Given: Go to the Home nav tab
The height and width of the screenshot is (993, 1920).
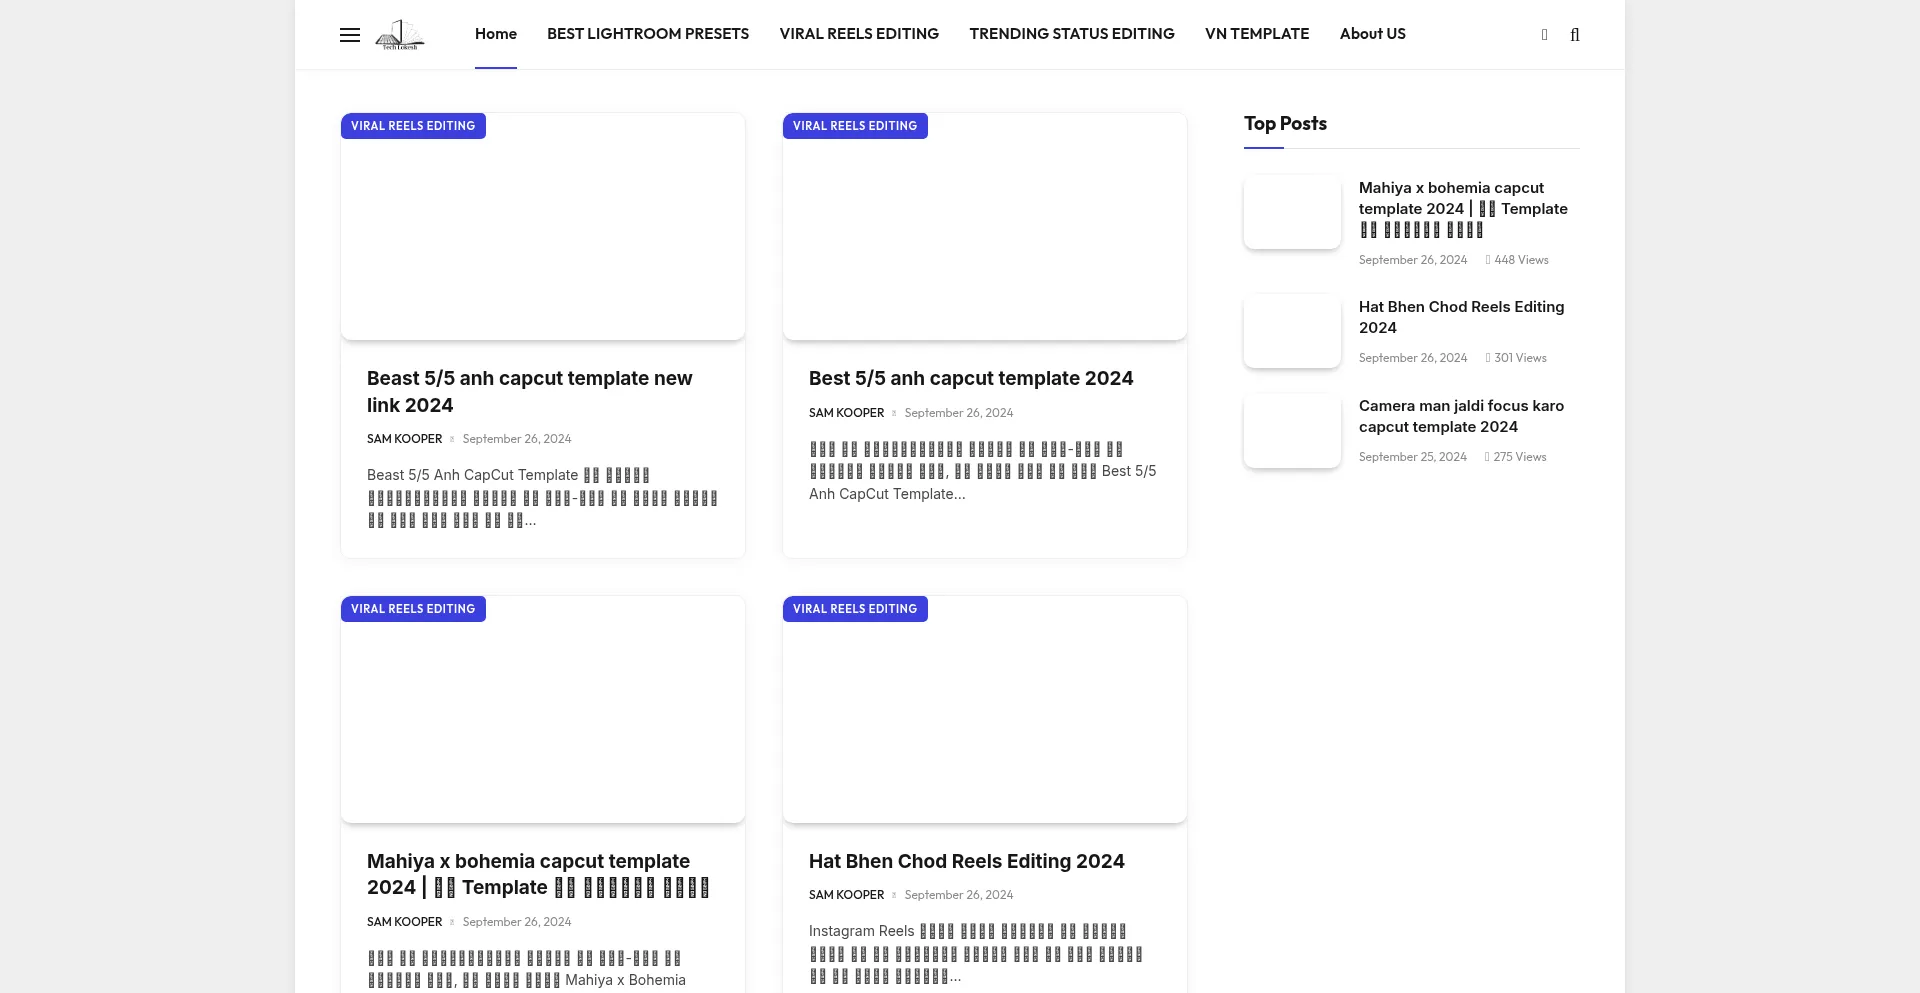Looking at the screenshot, I should pos(496,34).
